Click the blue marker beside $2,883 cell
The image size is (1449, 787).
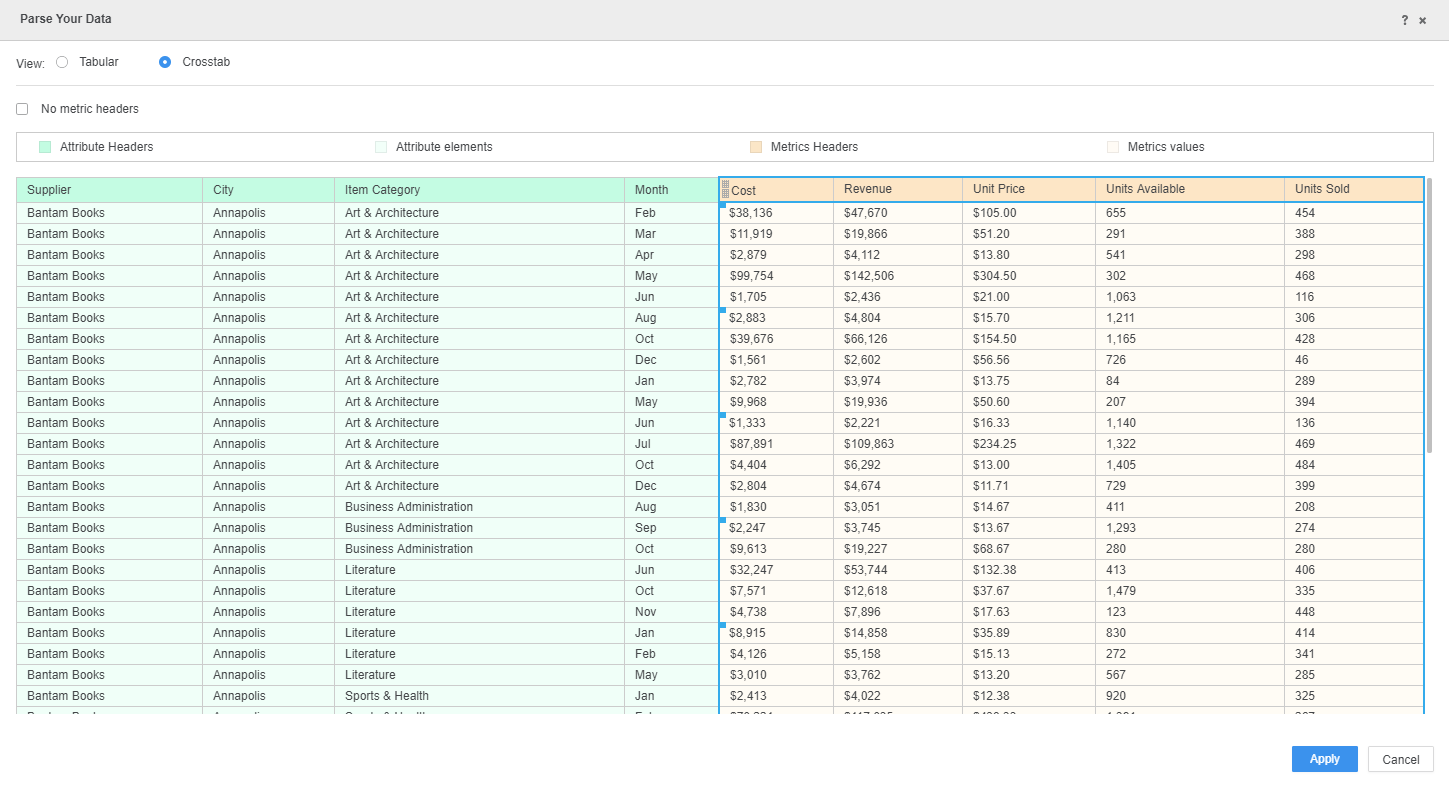(723, 311)
